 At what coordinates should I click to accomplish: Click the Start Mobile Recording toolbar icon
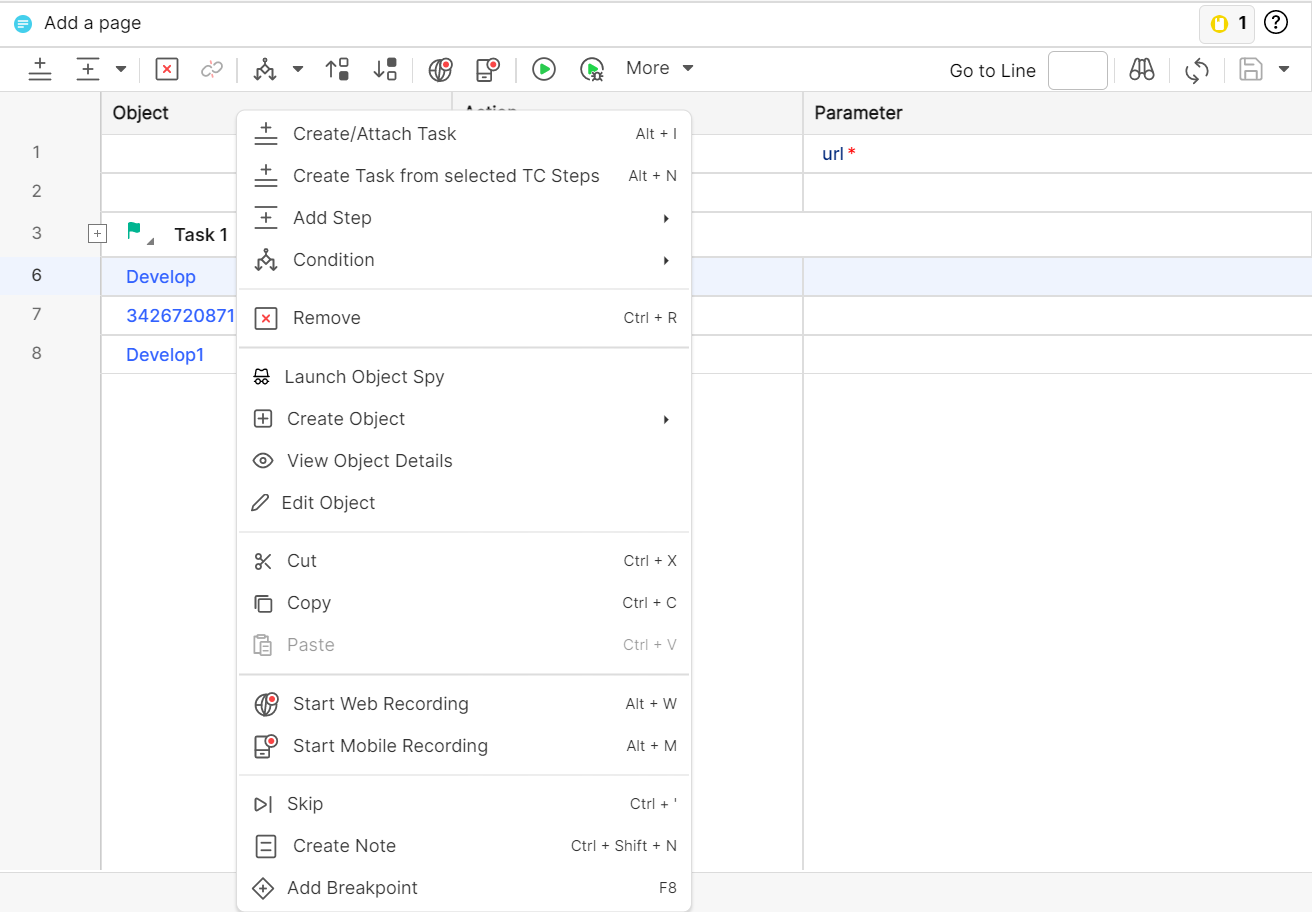tap(487, 69)
